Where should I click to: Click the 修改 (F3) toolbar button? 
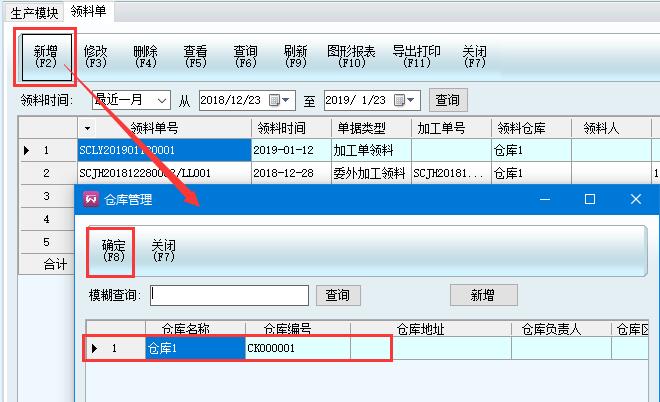pyautogui.click(x=96, y=56)
